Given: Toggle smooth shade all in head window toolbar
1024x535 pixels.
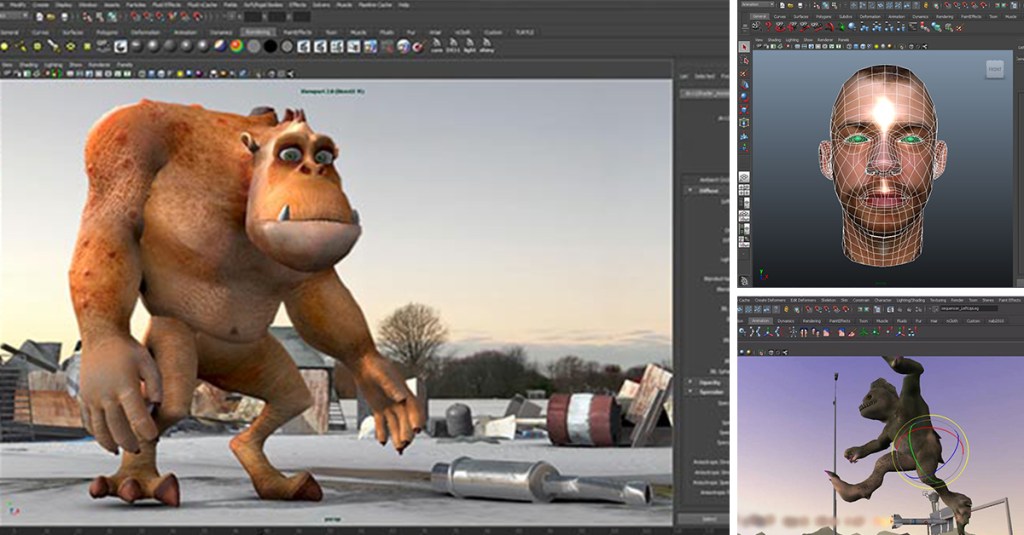Looking at the screenshot, I should (856, 46).
